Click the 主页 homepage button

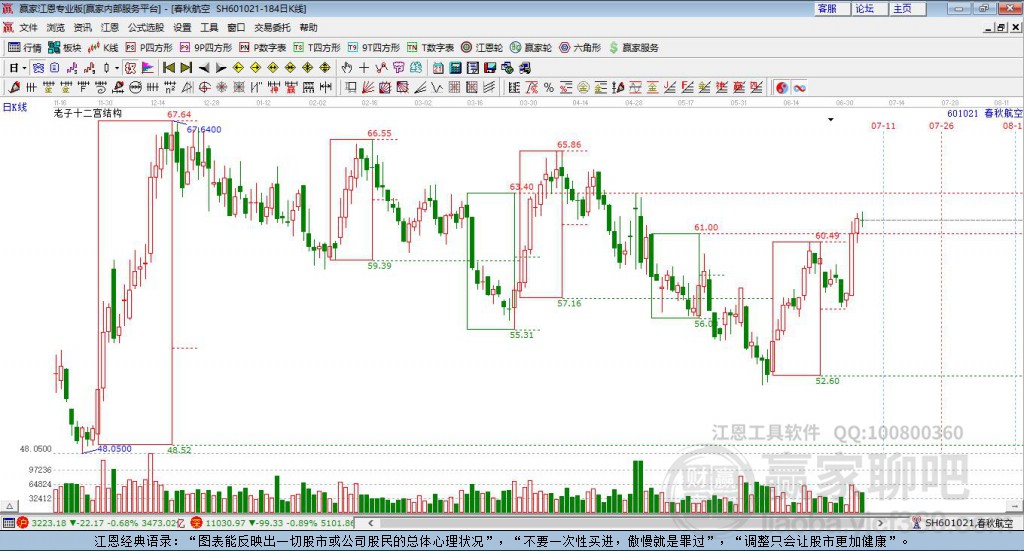(907, 8)
